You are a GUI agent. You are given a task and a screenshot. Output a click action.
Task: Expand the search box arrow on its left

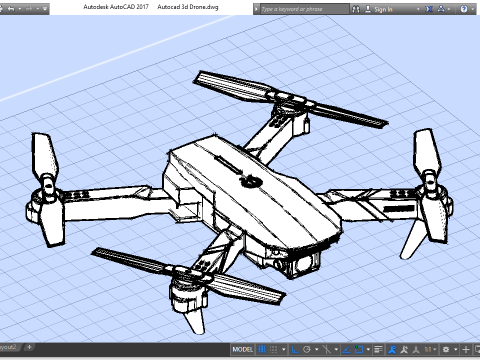[x=256, y=9]
